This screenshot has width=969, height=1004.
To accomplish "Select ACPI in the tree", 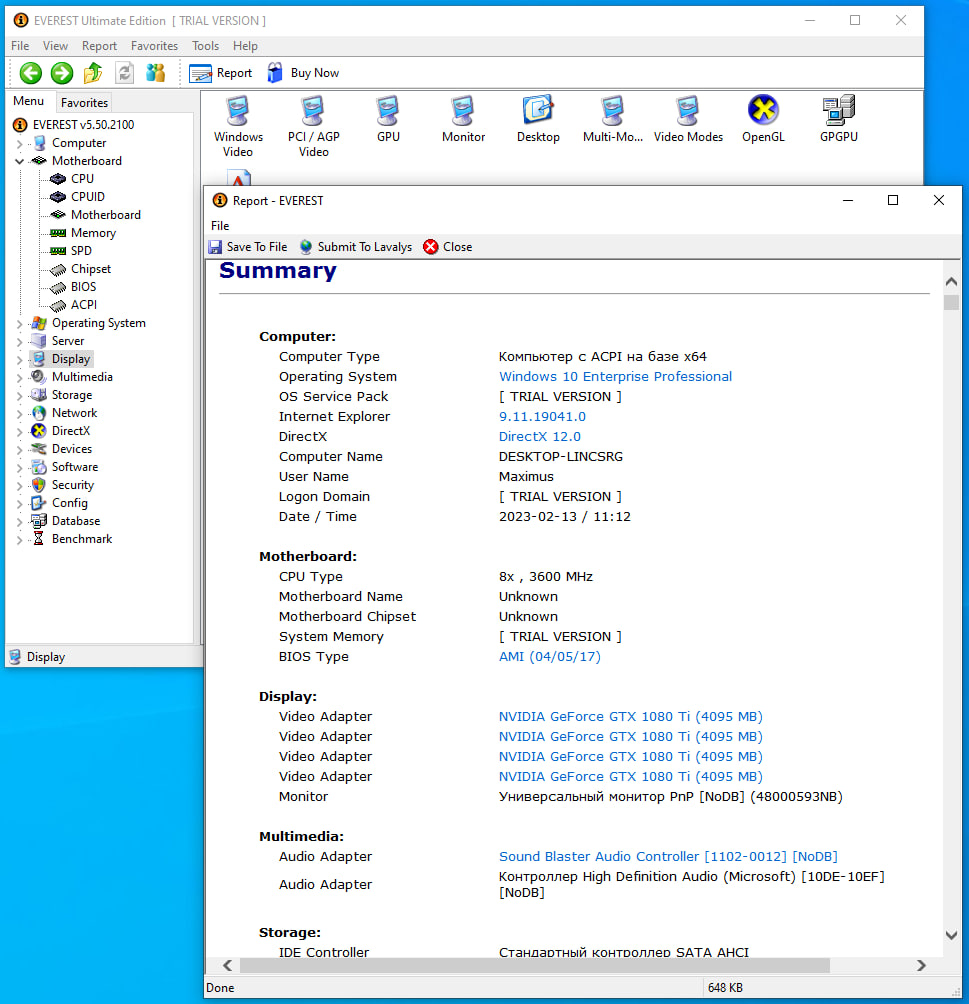I will (x=84, y=305).
